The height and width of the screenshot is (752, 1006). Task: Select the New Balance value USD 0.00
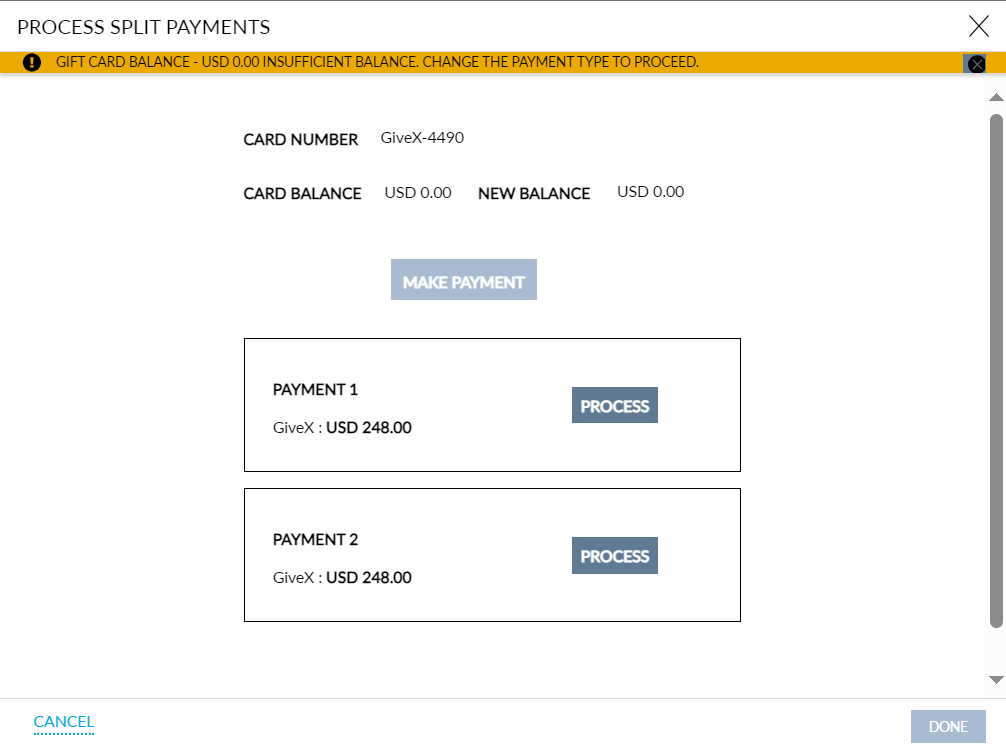pyautogui.click(x=651, y=192)
